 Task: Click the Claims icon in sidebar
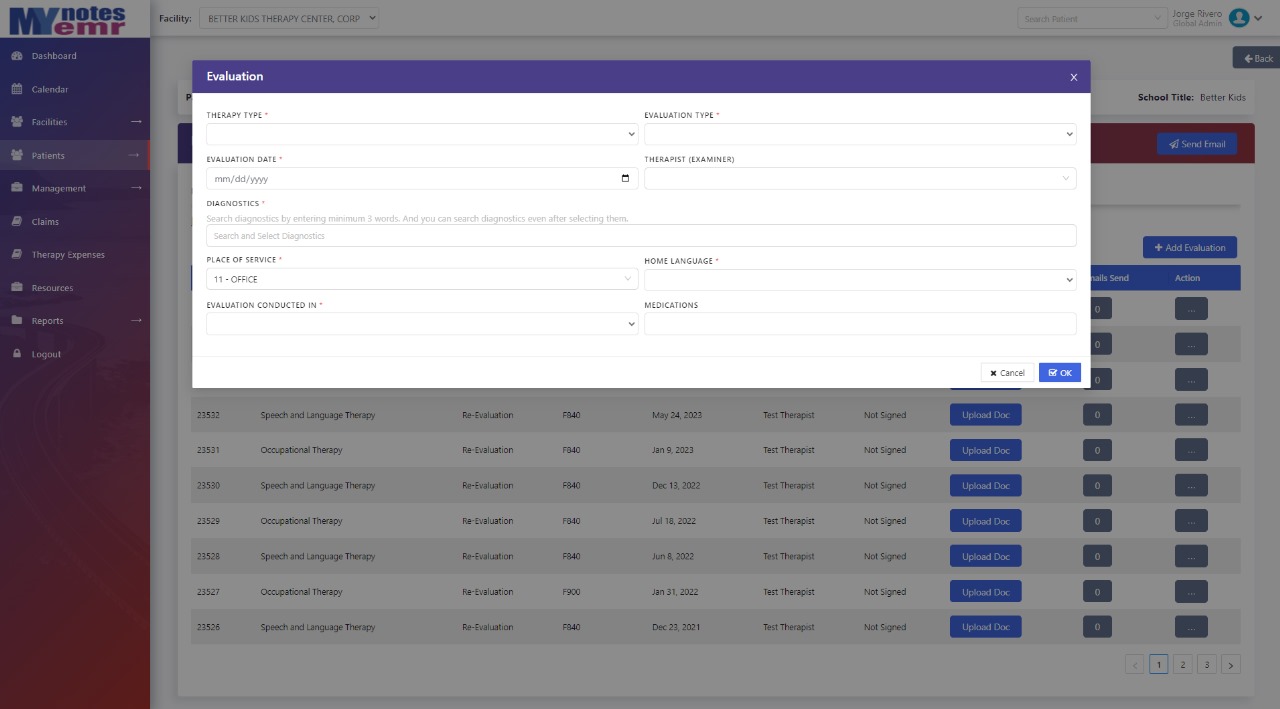[x=17, y=222]
